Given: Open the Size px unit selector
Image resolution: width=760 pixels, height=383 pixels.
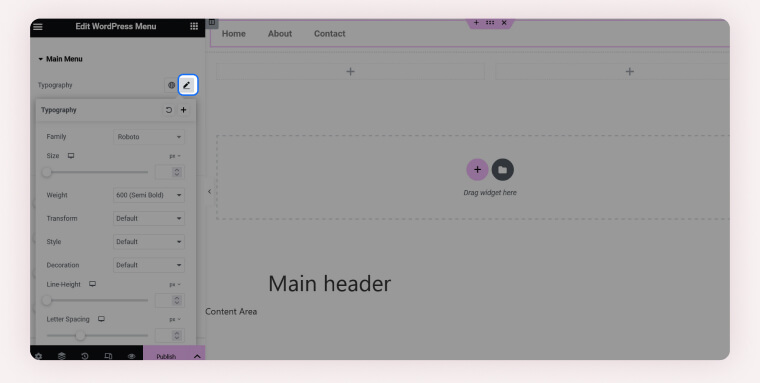Looking at the screenshot, I should pyautogui.click(x=175, y=156).
